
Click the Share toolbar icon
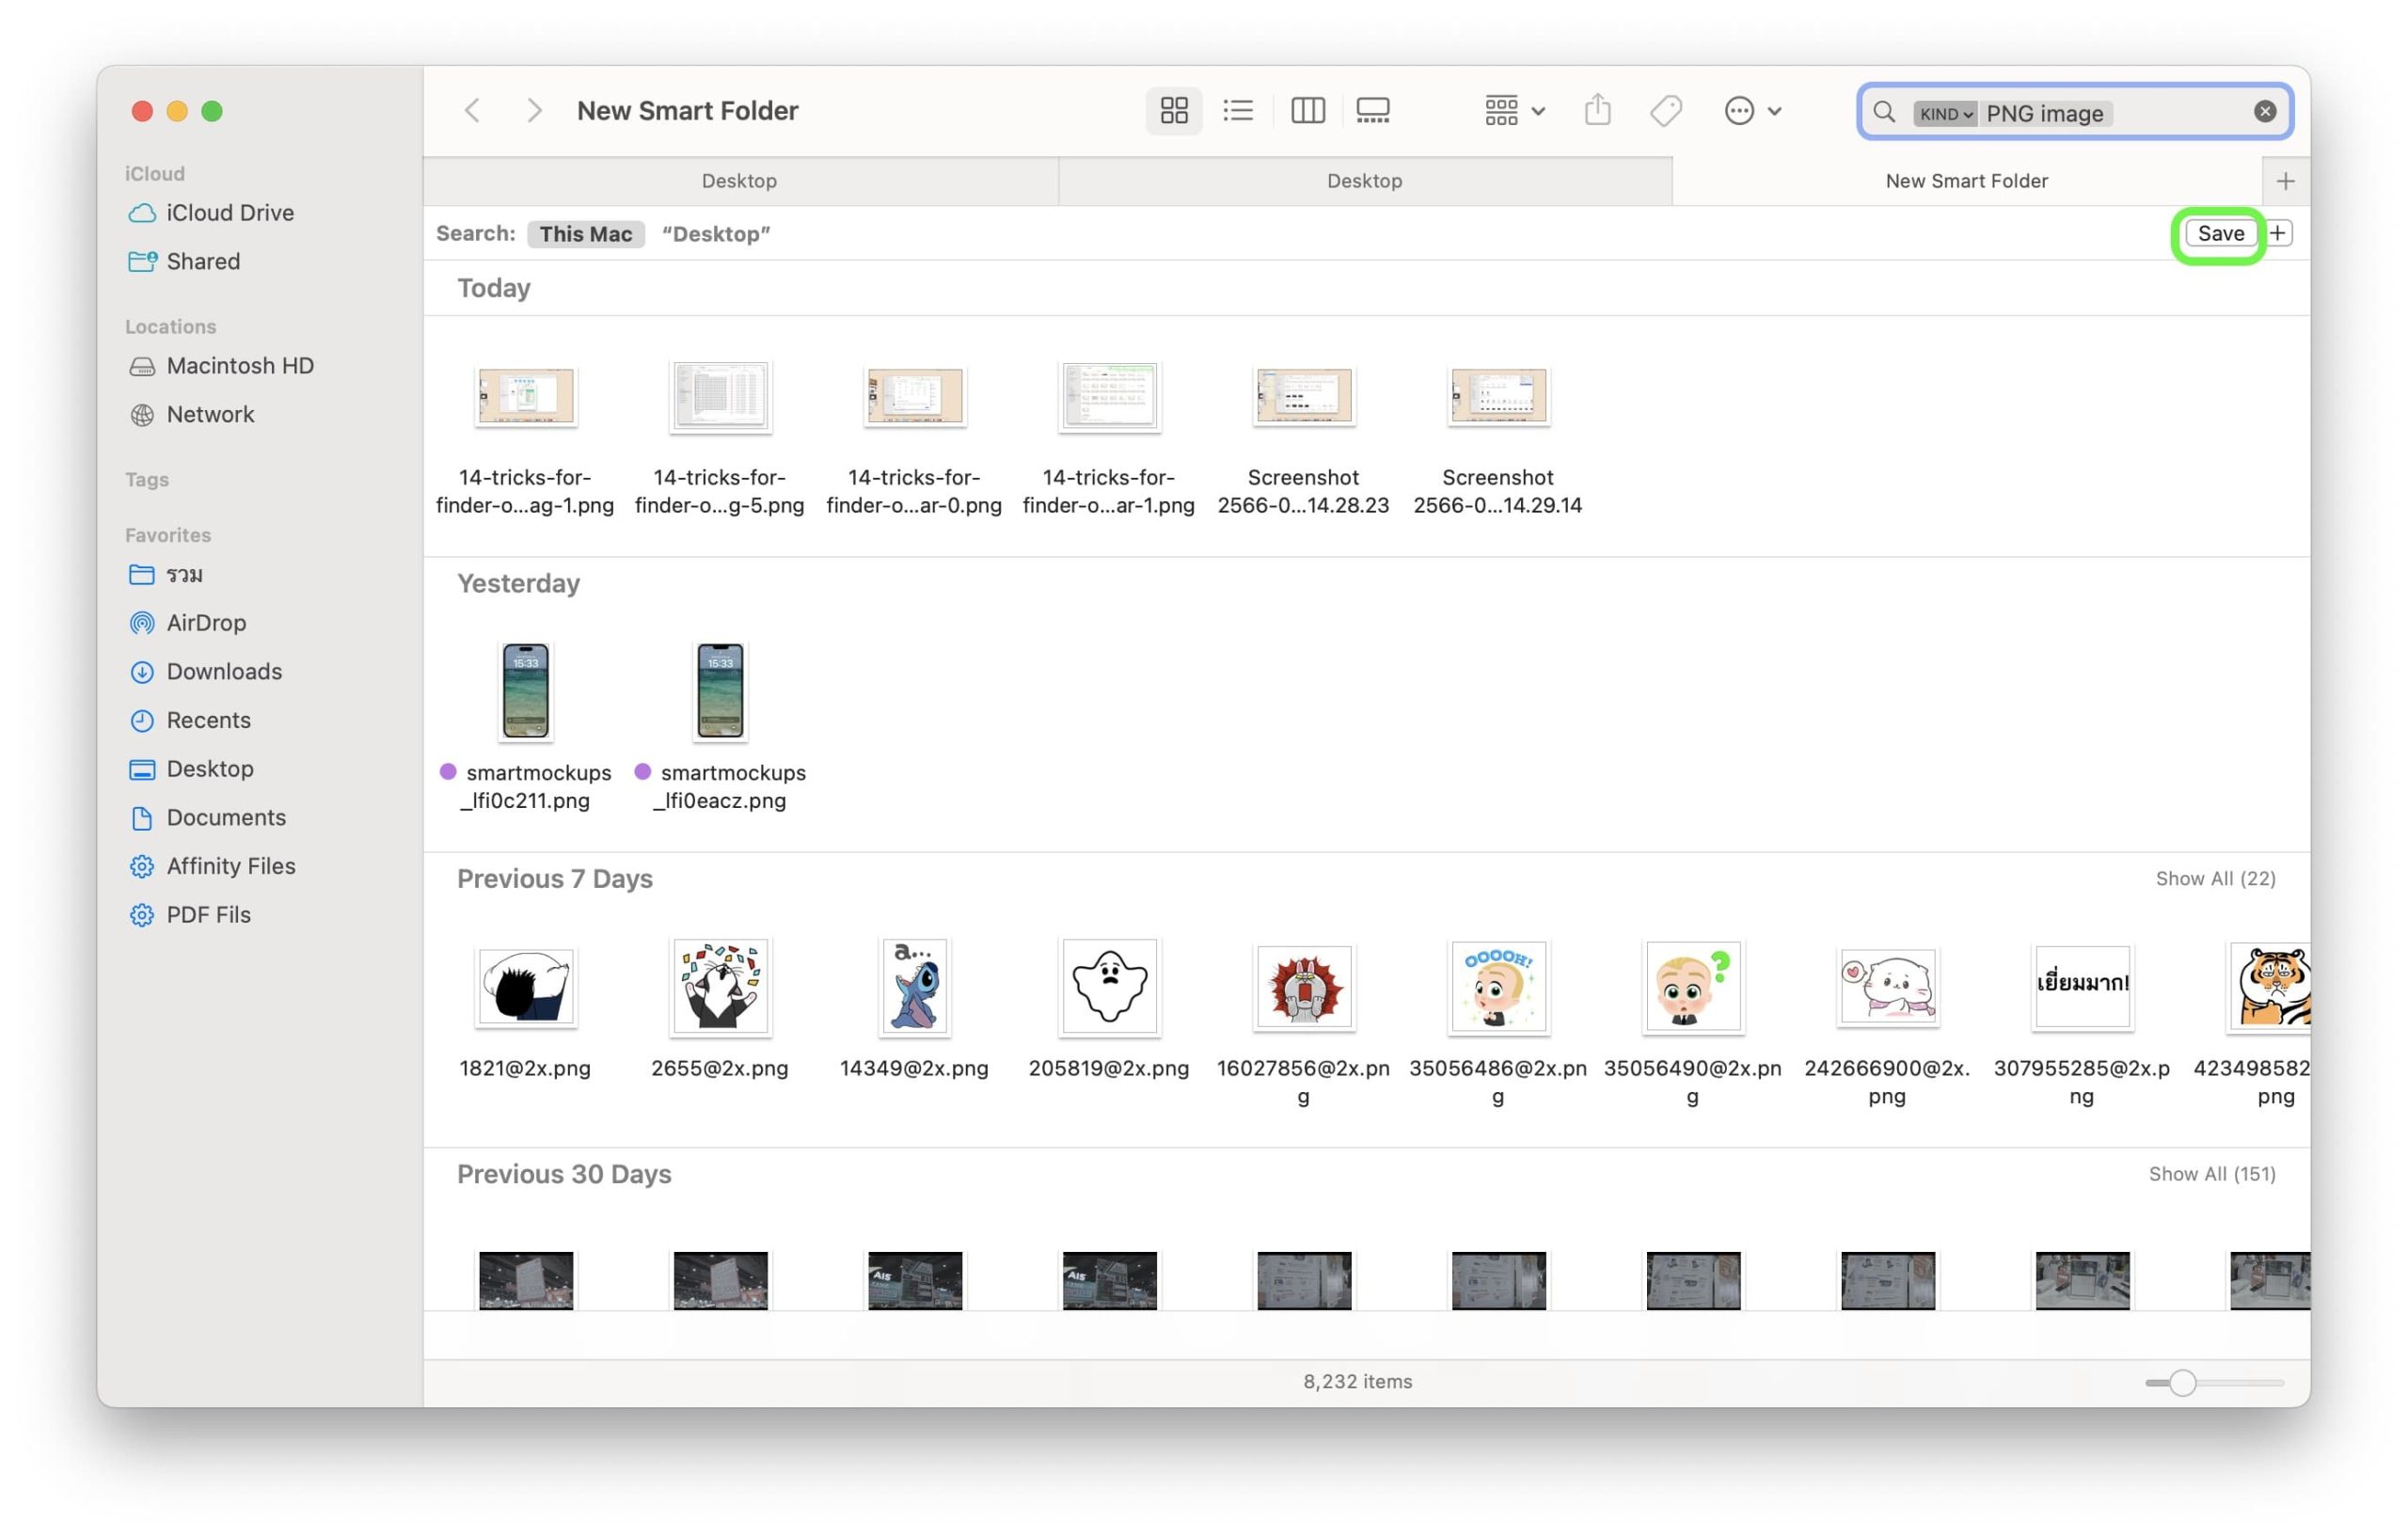[1597, 110]
